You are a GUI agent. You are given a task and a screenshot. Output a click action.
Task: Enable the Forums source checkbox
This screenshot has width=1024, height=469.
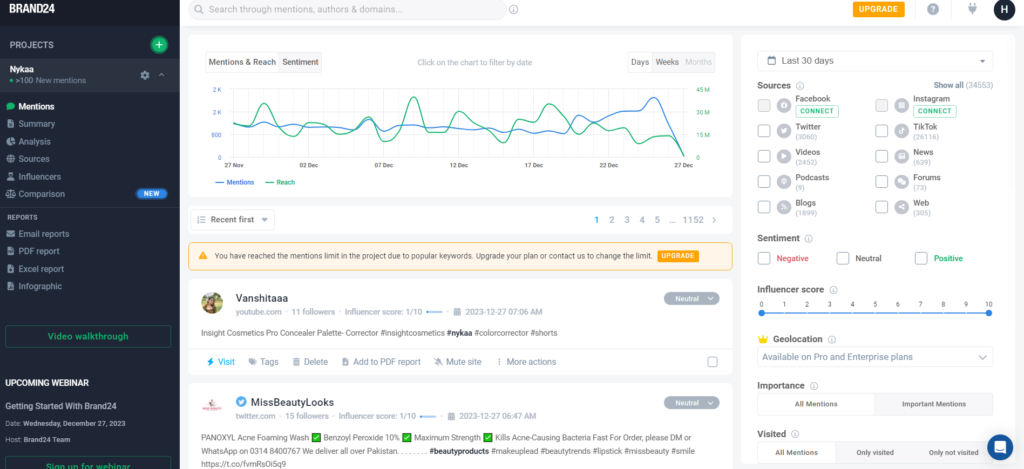(x=882, y=182)
